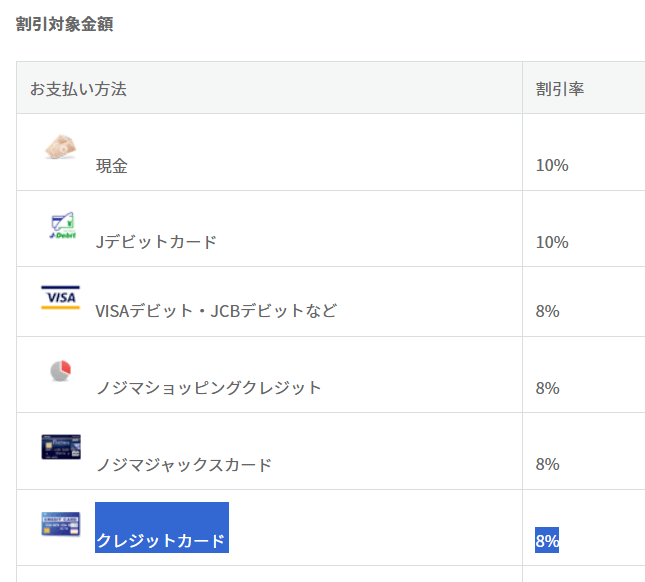Click the 8% rate for VISAデビット row
The image size is (645, 582).
548,311
